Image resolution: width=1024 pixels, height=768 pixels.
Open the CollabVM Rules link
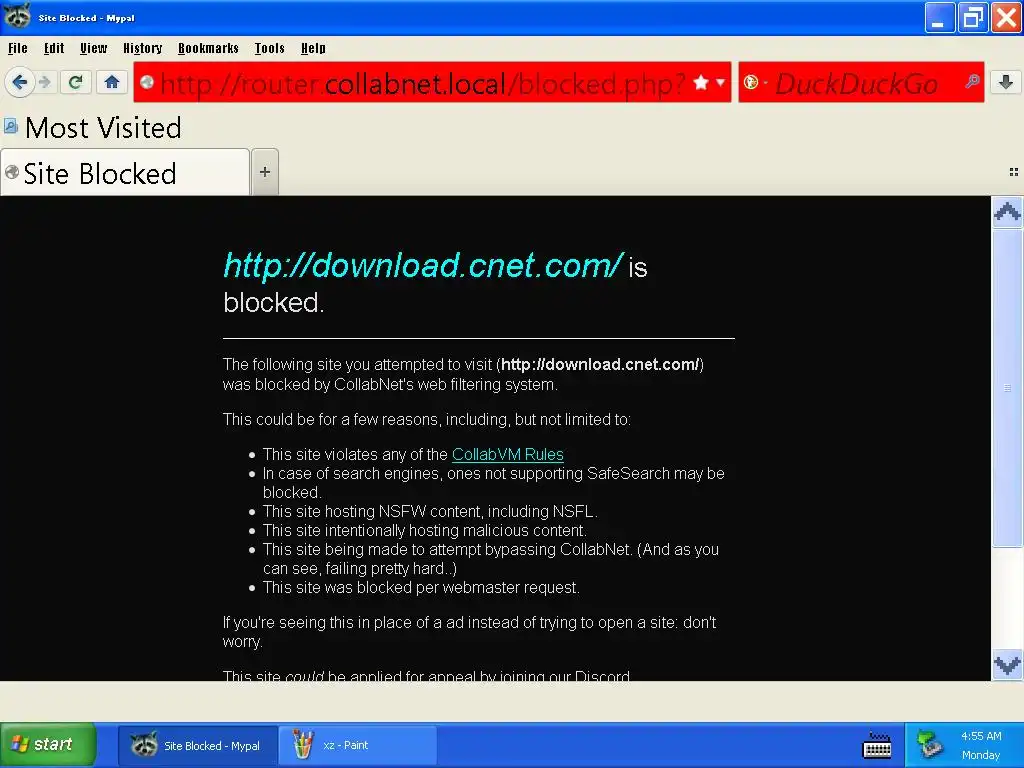507,455
